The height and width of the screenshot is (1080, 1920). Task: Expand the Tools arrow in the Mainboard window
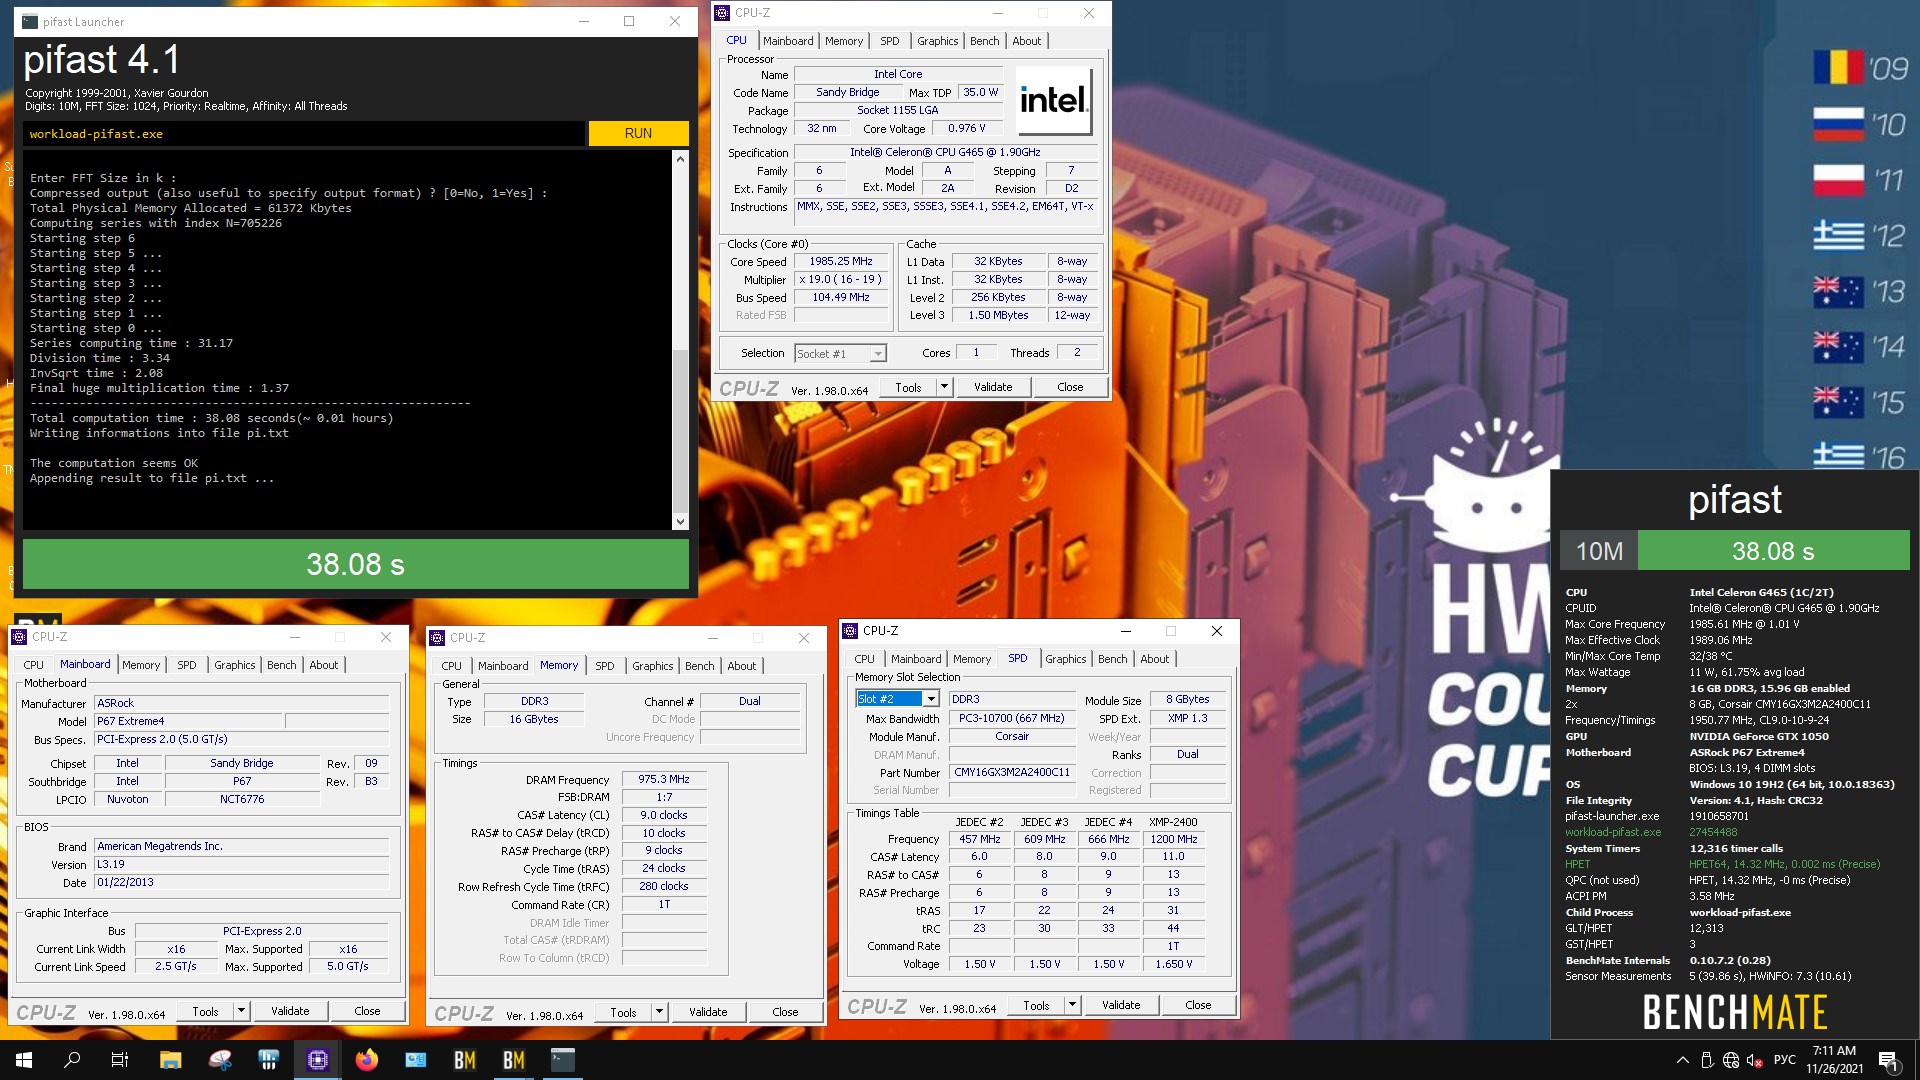pyautogui.click(x=241, y=1011)
